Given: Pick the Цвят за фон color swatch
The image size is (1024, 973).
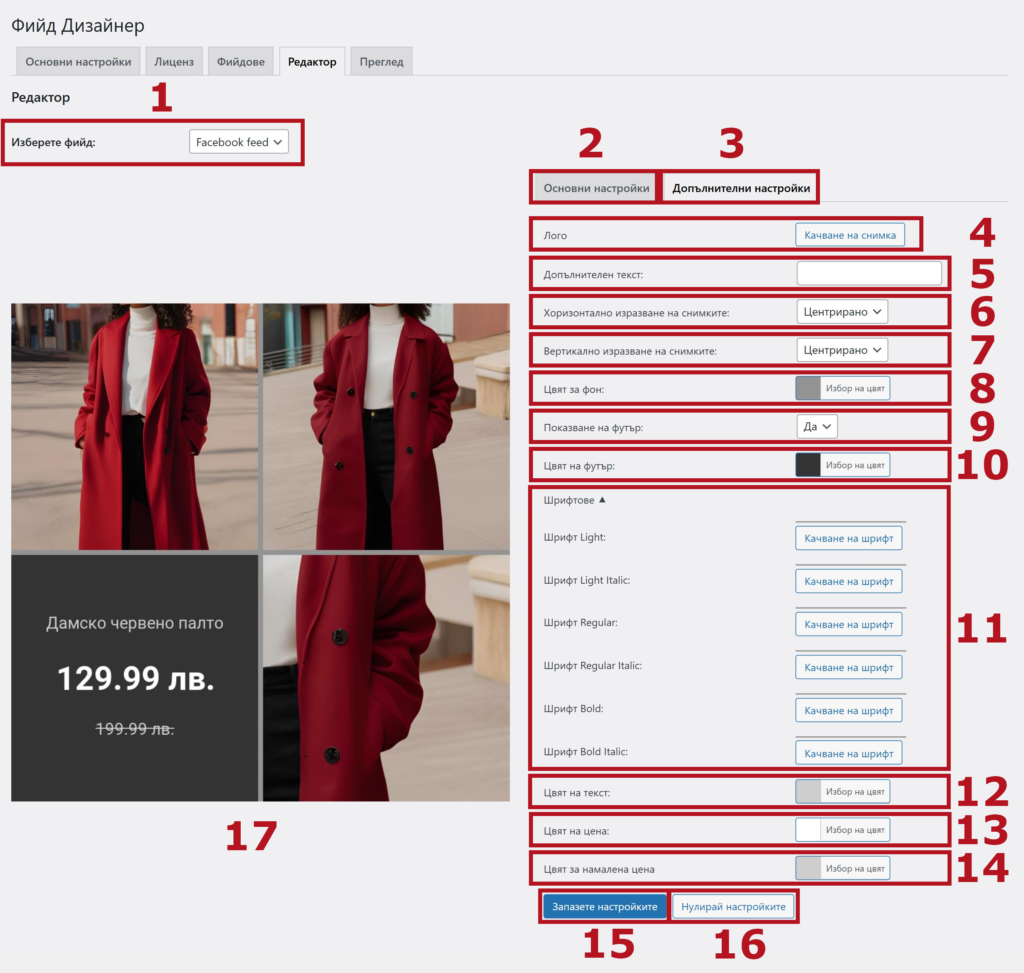Looking at the screenshot, I should click(808, 388).
